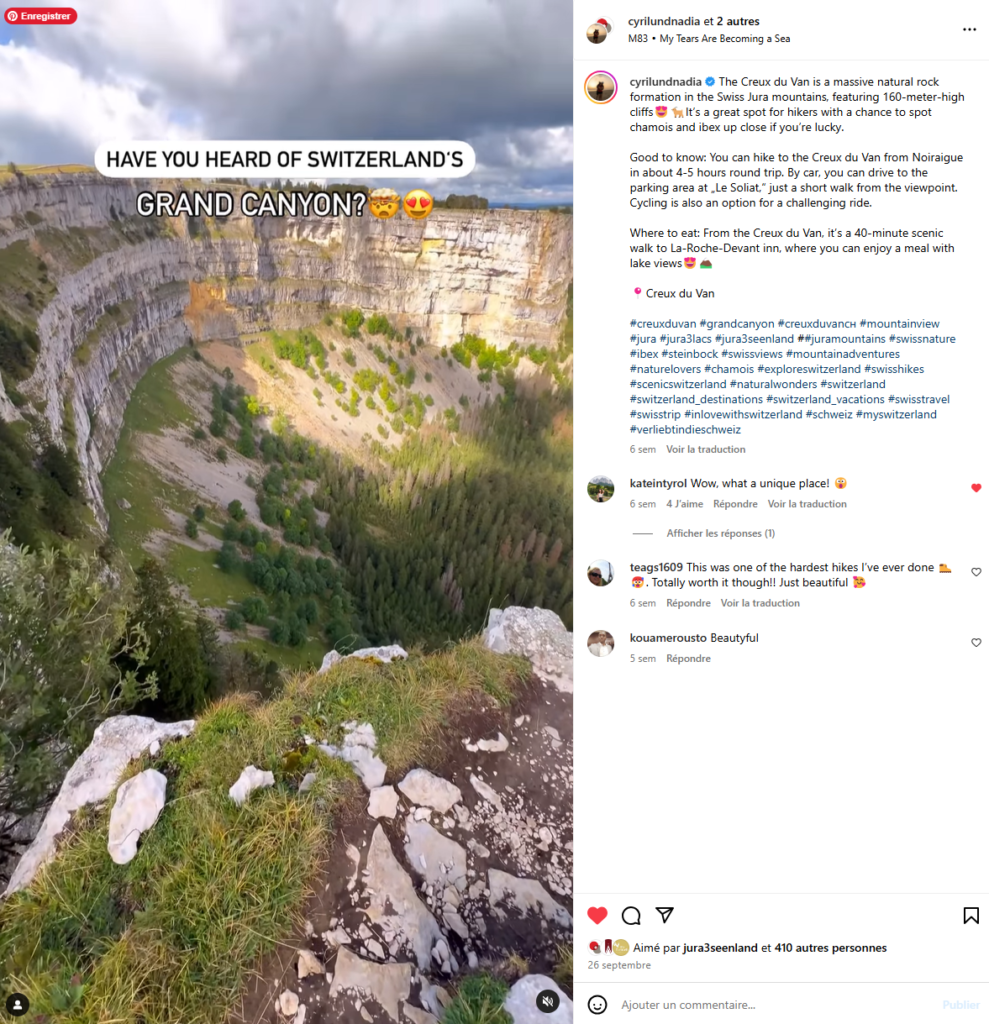989x1024 pixels.
Task: Unmute the video sound icon
Action: click(x=548, y=1000)
